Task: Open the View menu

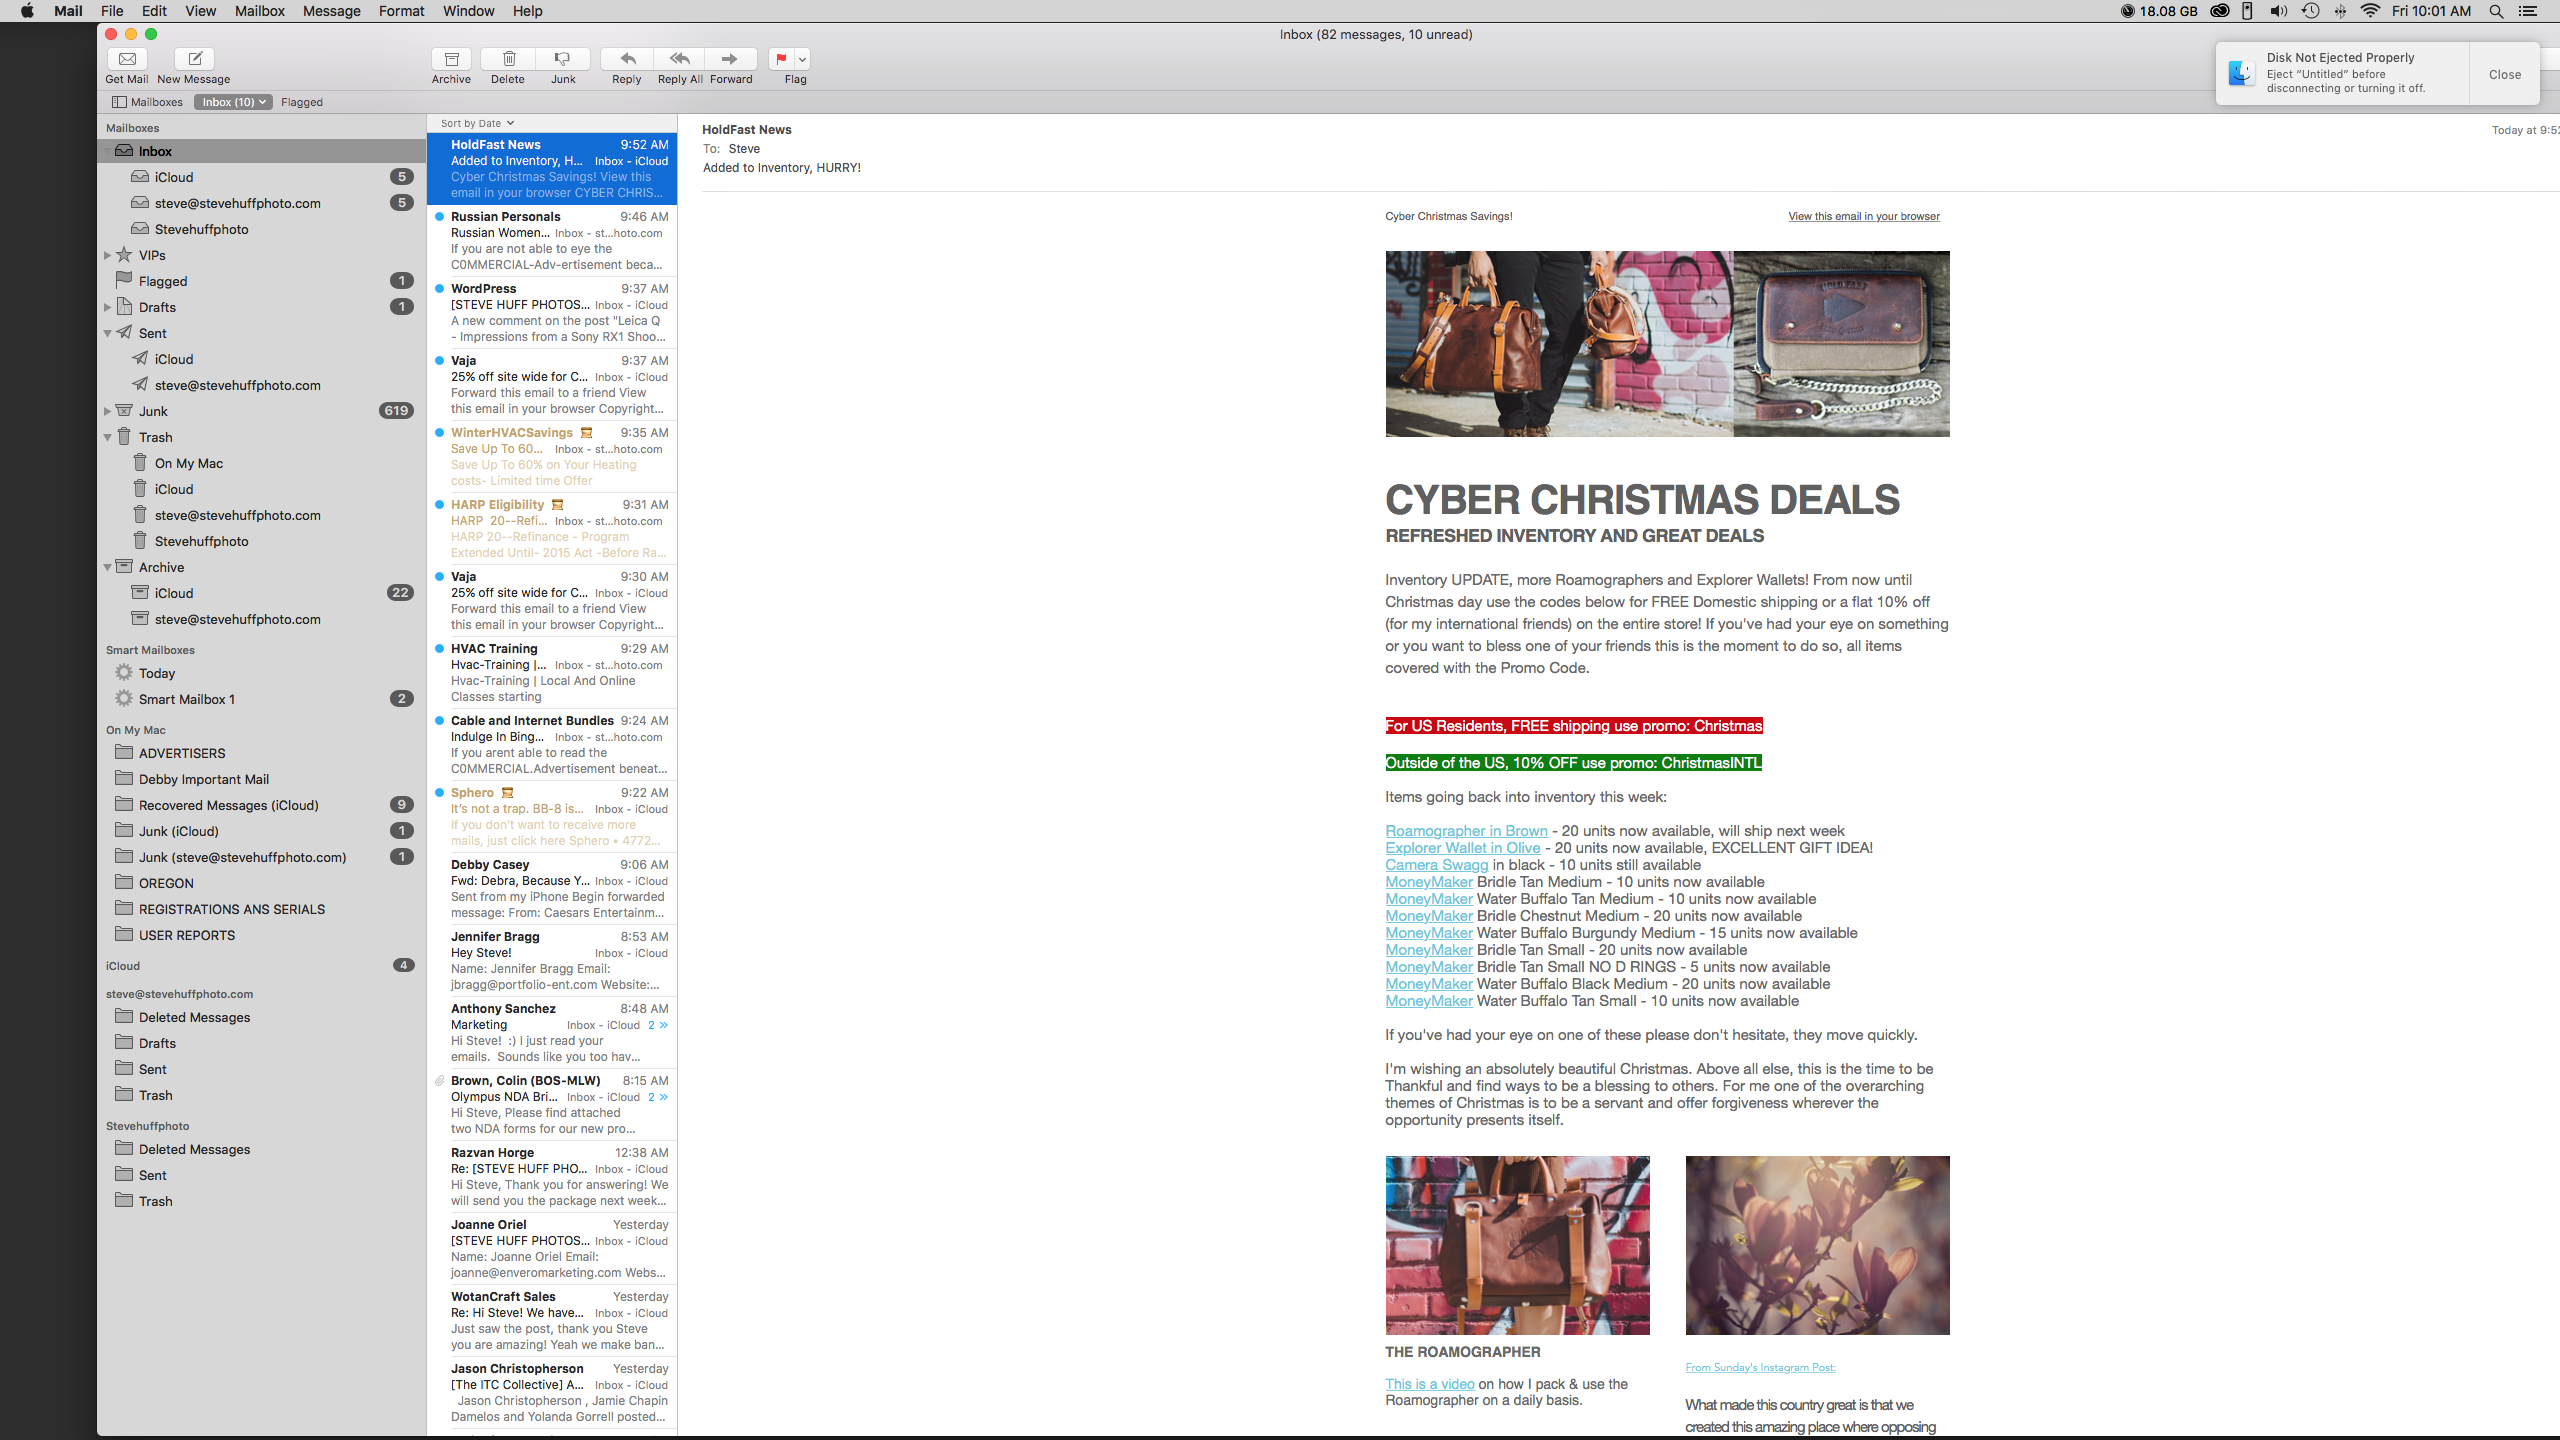Action: (200, 11)
